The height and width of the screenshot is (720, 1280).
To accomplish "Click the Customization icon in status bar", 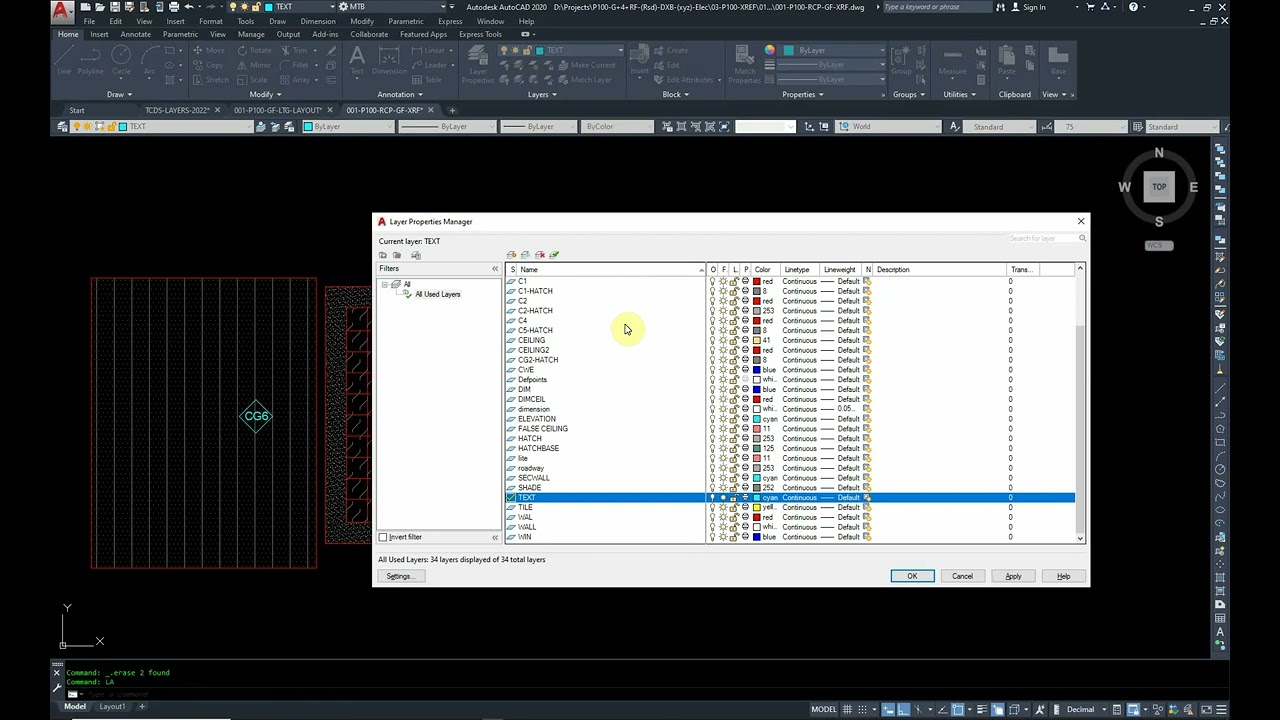I will click(x=1219, y=709).
